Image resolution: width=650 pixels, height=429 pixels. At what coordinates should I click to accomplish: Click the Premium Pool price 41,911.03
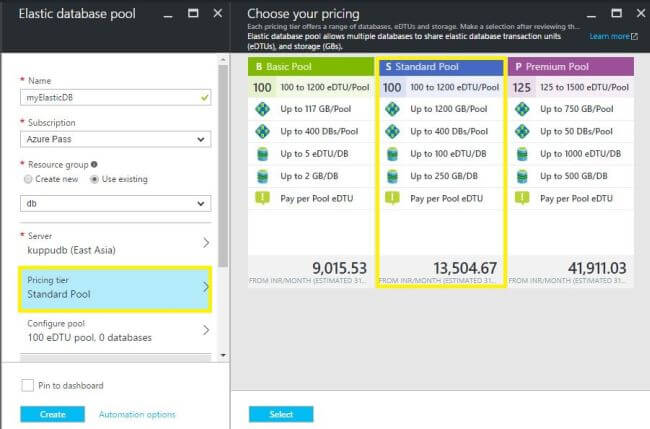click(597, 268)
